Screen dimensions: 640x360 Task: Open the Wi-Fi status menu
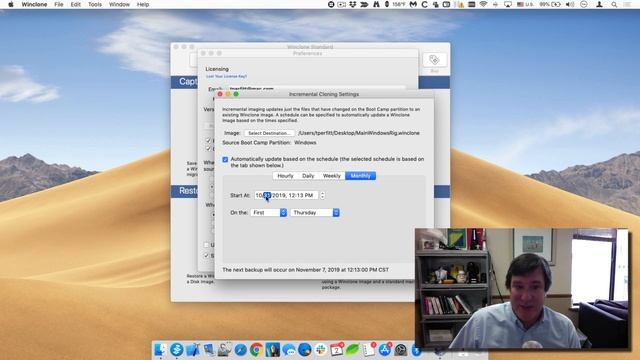click(483, 4)
